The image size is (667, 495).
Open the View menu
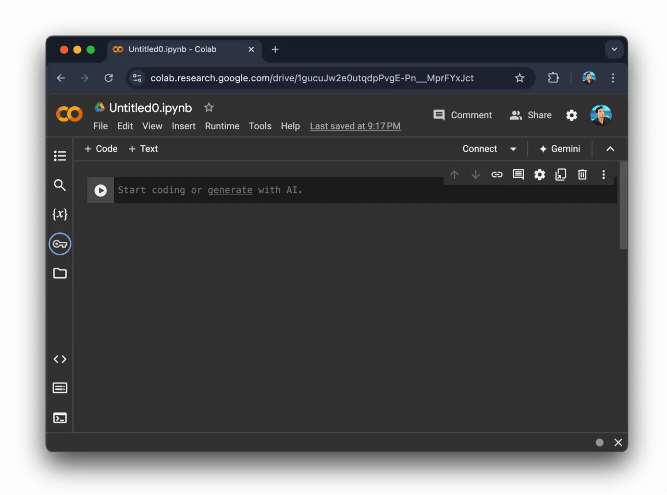tap(152, 126)
